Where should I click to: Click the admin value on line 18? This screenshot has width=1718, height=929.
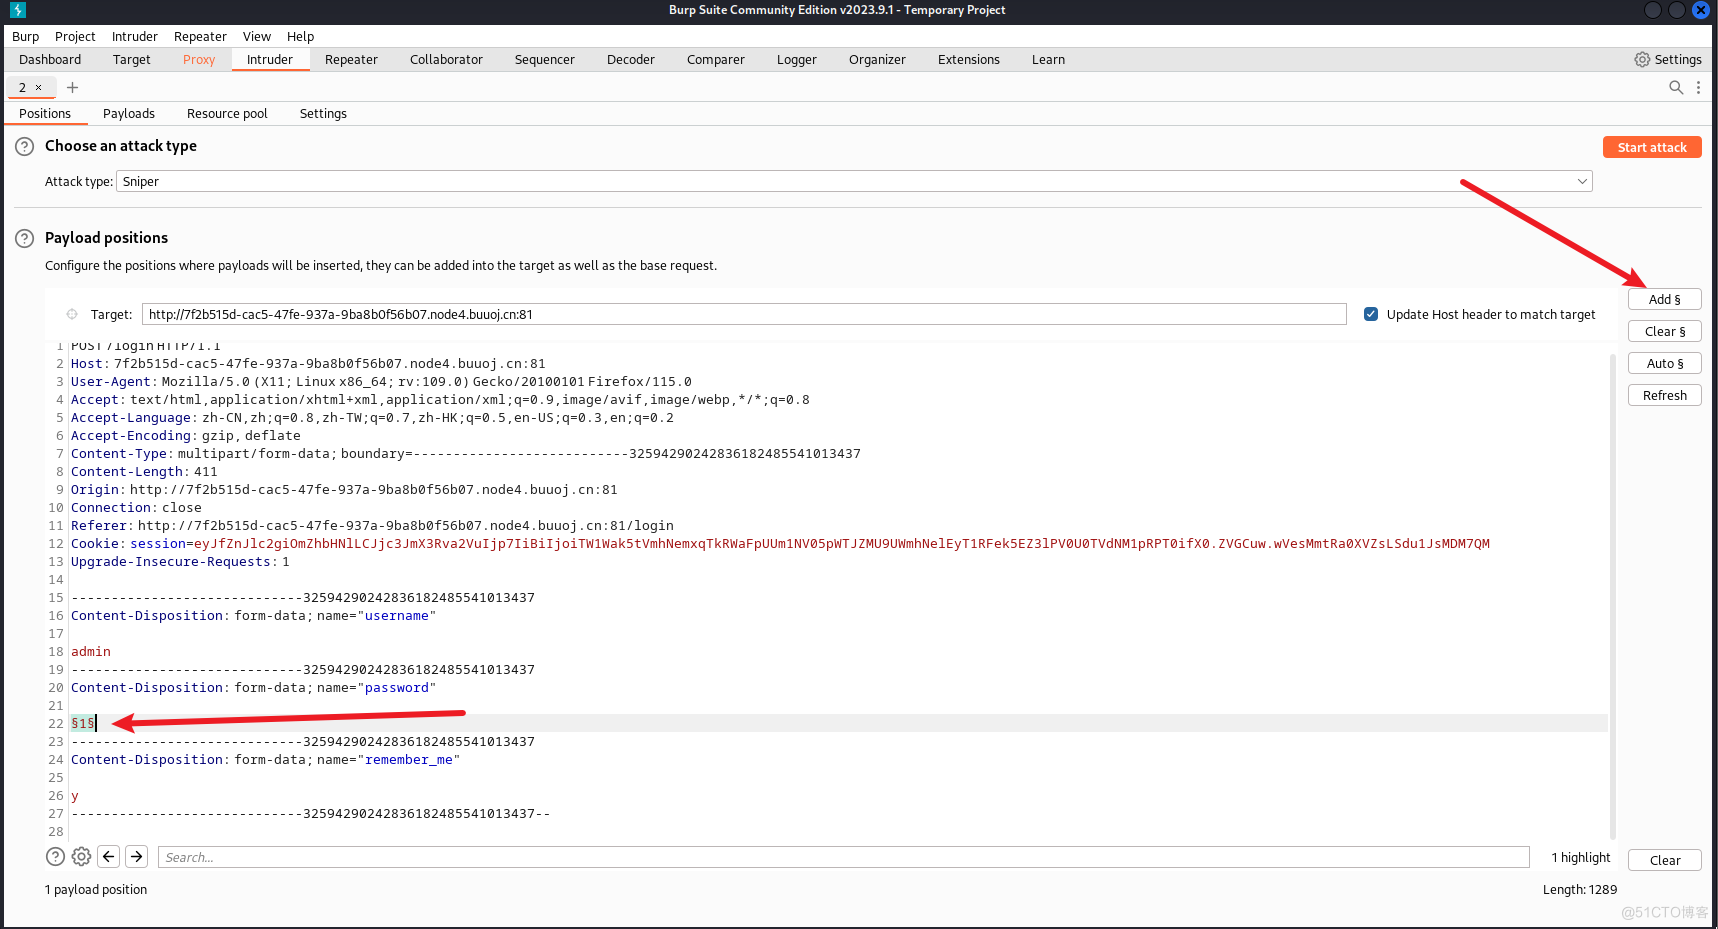click(91, 652)
